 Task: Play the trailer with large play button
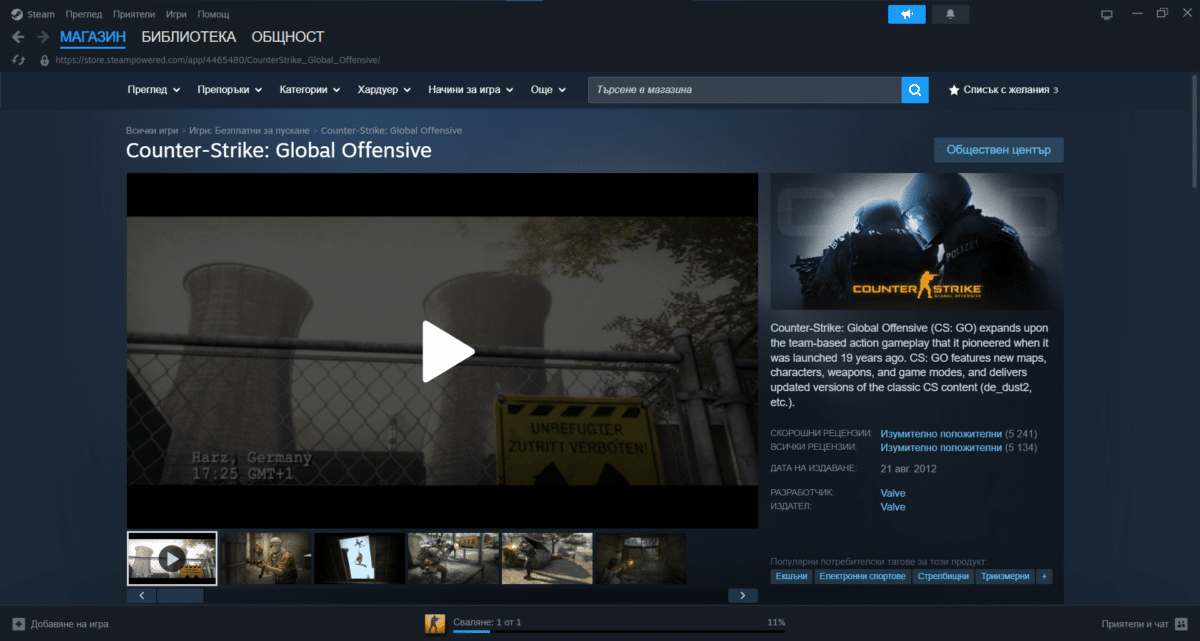[x=447, y=351]
